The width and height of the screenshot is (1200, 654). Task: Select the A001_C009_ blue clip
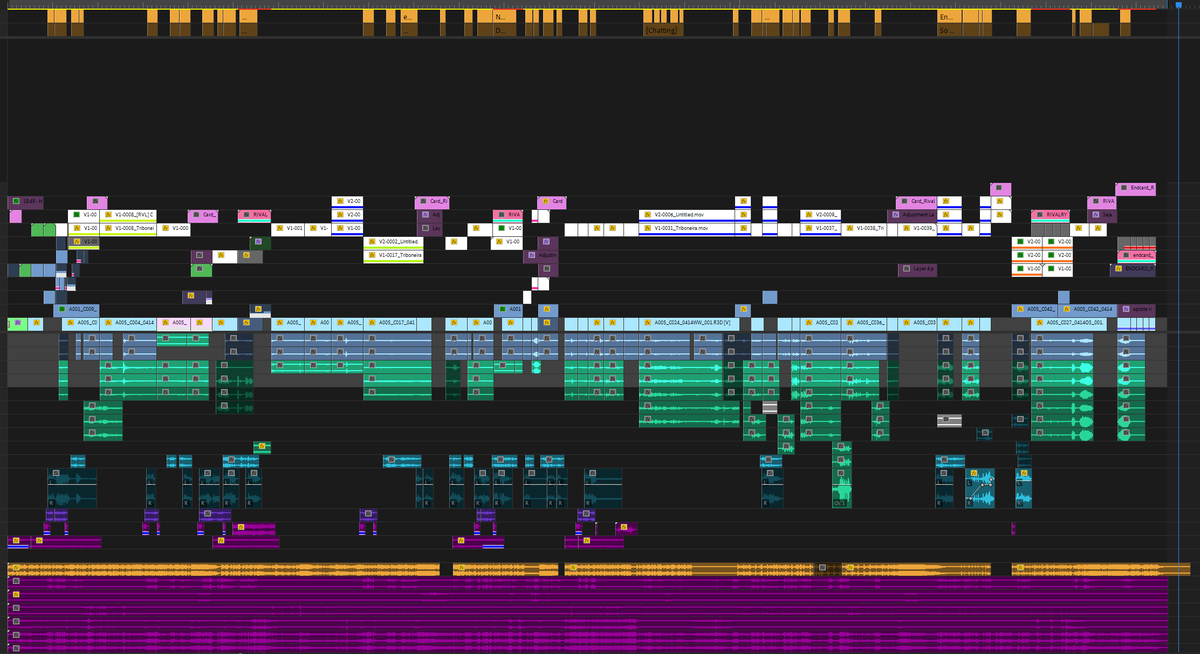click(77, 310)
